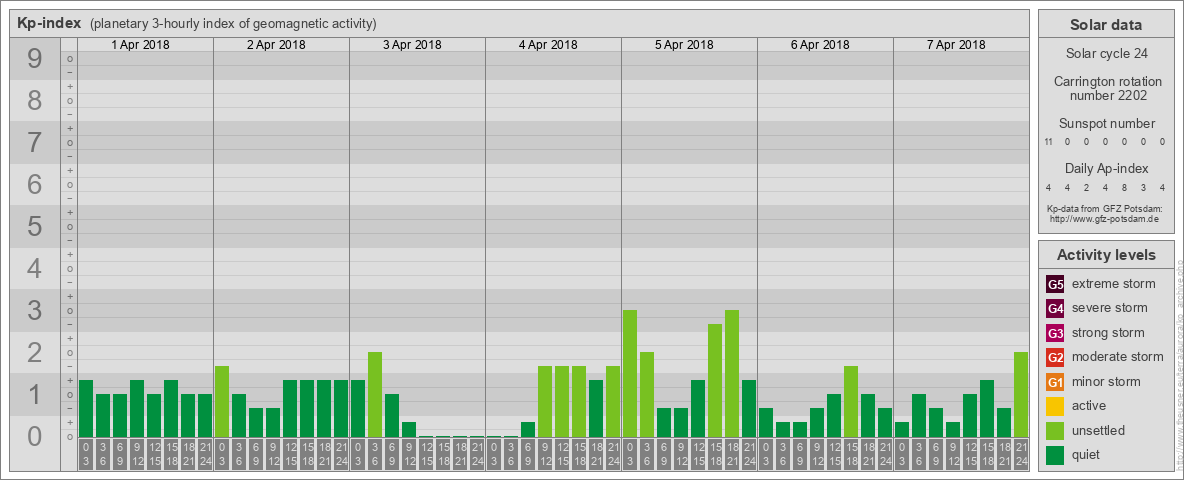Click the 'Activity levels' panel heading
This screenshot has width=1184, height=480.
(1106, 255)
